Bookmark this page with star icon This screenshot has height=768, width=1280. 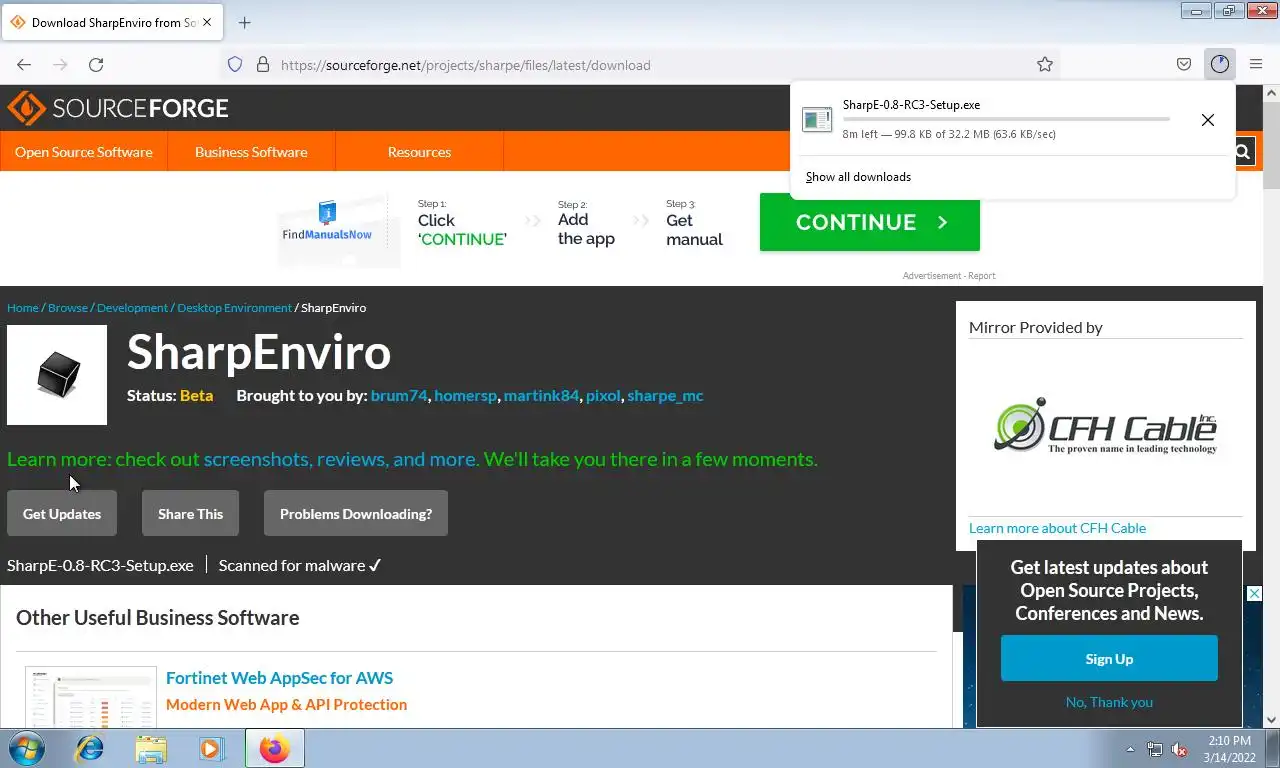click(1045, 65)
